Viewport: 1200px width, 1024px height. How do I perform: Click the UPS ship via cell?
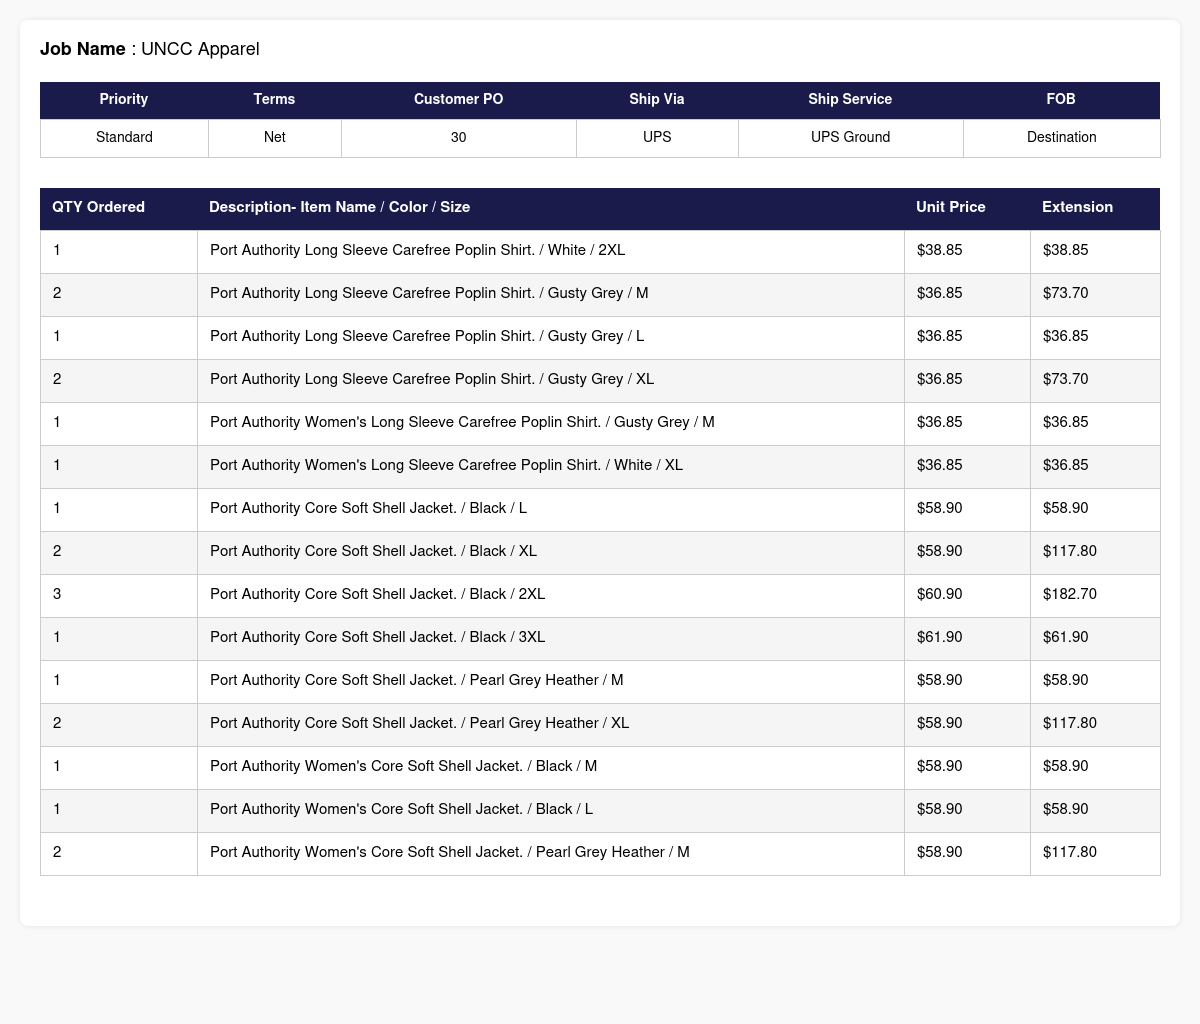pyautogui.click(x=657, y=138)
